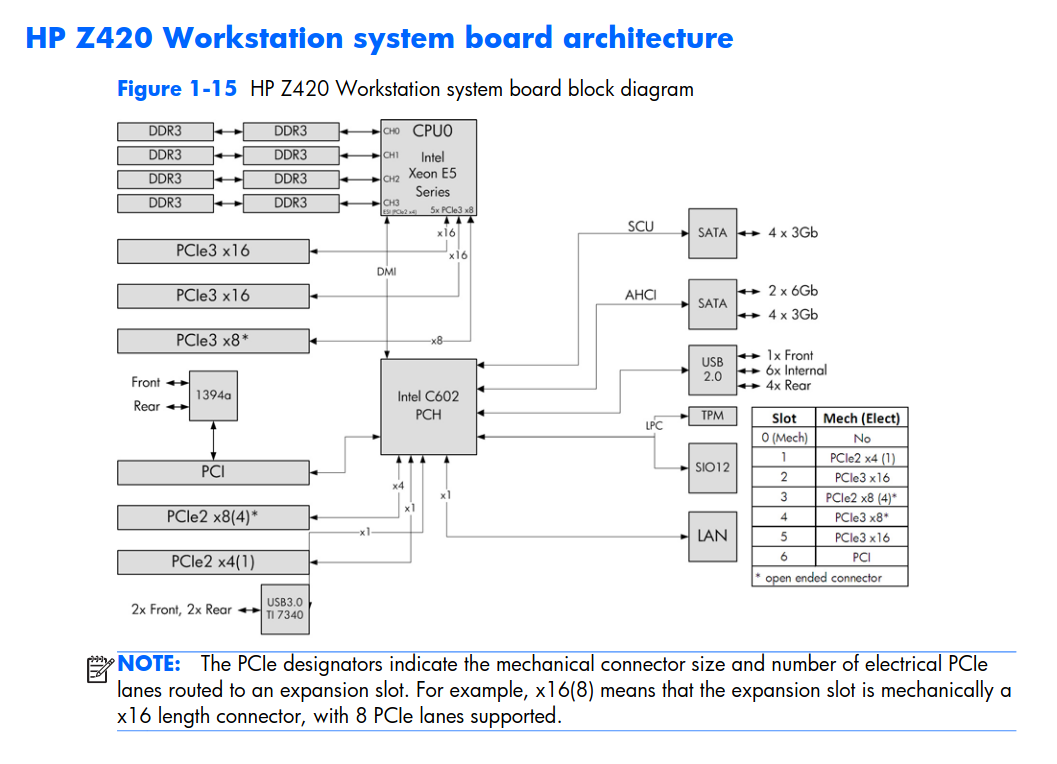The image size is (1057, 764).
Task: Click the 'x8' lane label beside the PCIe3 x8* block
Action: coord(437,341)
